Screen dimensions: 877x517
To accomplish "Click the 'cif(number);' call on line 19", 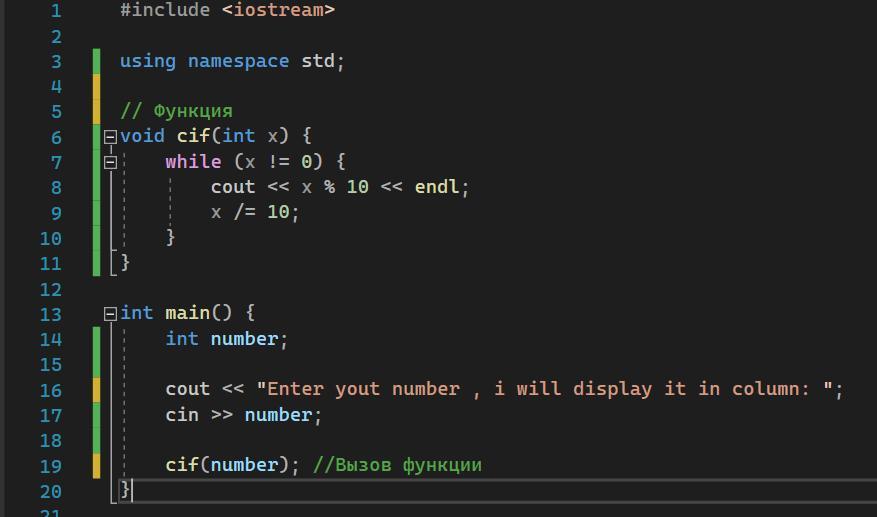I will [x=233, y=465].
